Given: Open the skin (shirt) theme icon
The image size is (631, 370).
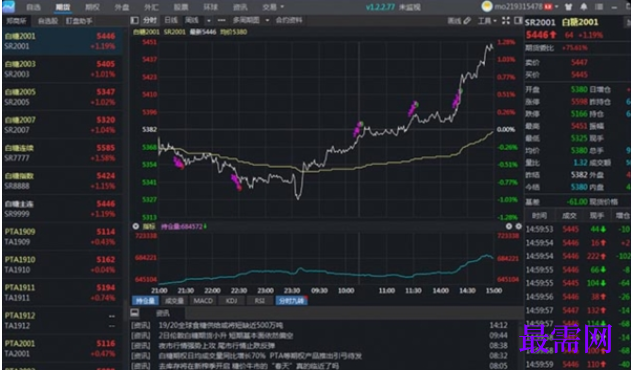Looking at the screenshot, I should coord(569,7).
